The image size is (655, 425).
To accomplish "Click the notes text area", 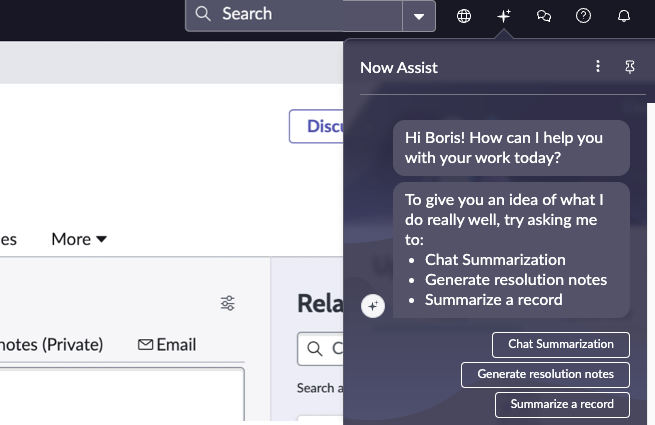I will coord(122,394).
